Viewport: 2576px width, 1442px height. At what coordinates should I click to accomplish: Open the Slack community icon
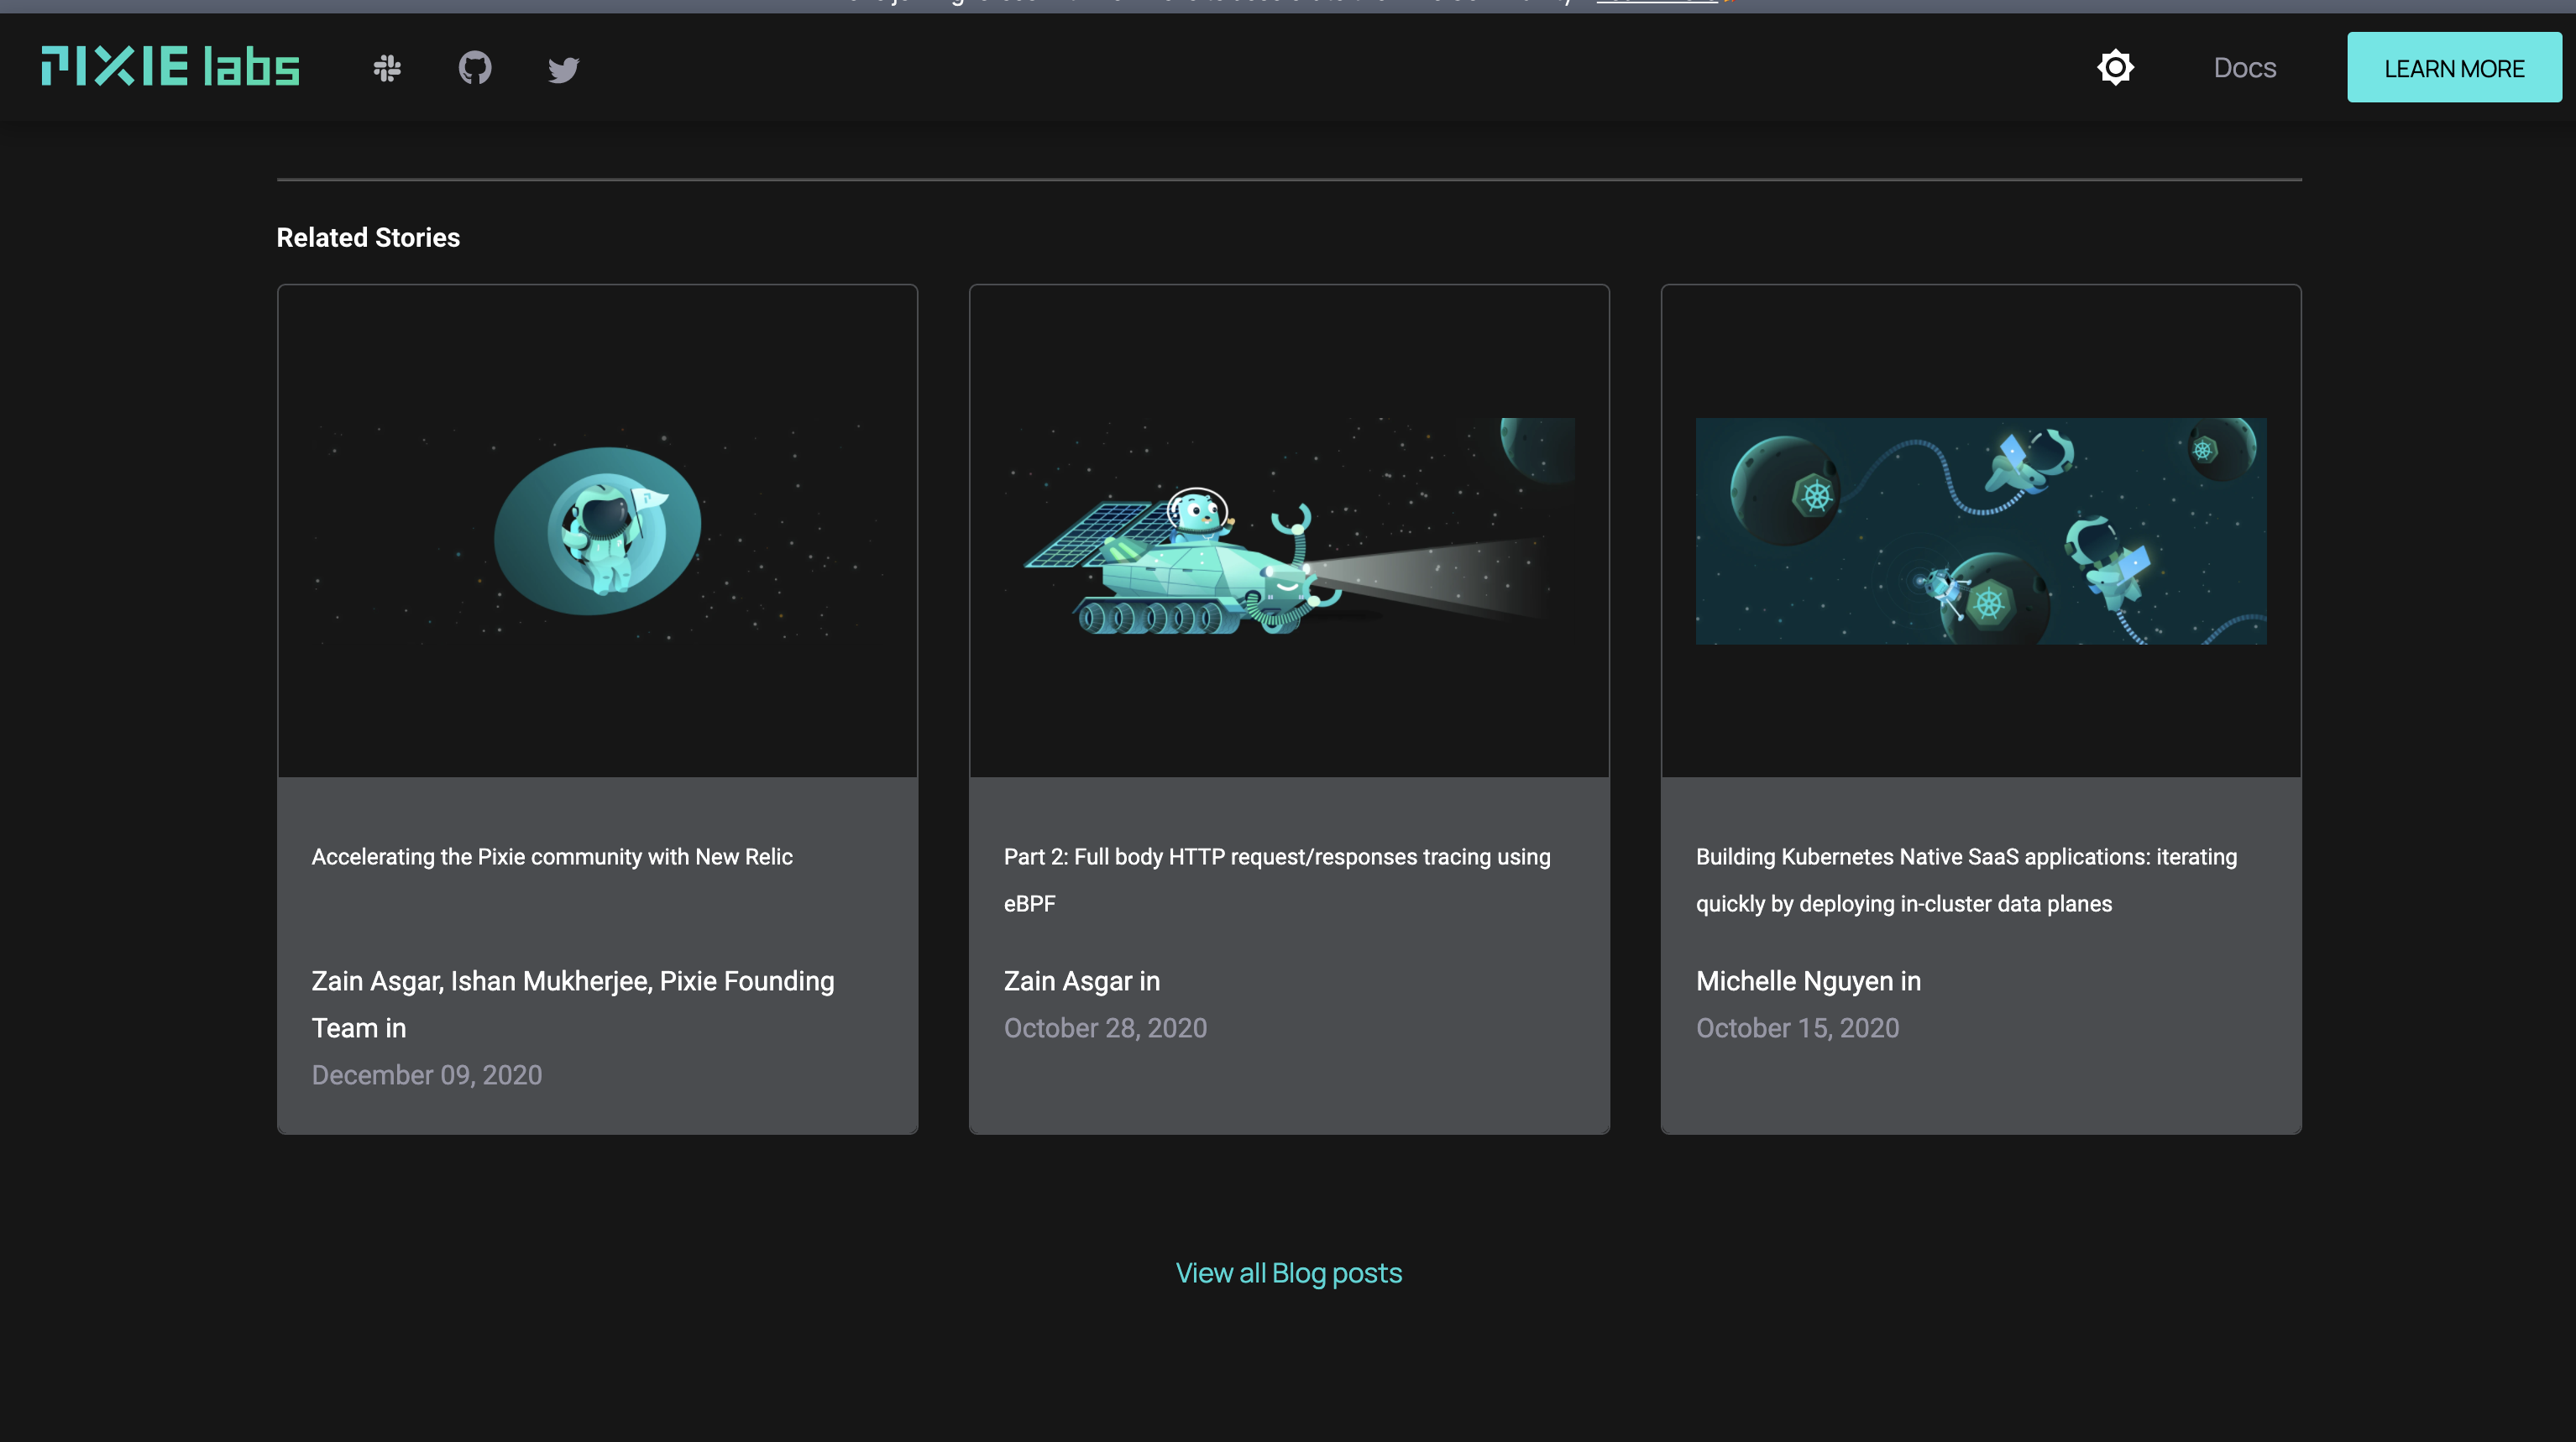(387, 68)
